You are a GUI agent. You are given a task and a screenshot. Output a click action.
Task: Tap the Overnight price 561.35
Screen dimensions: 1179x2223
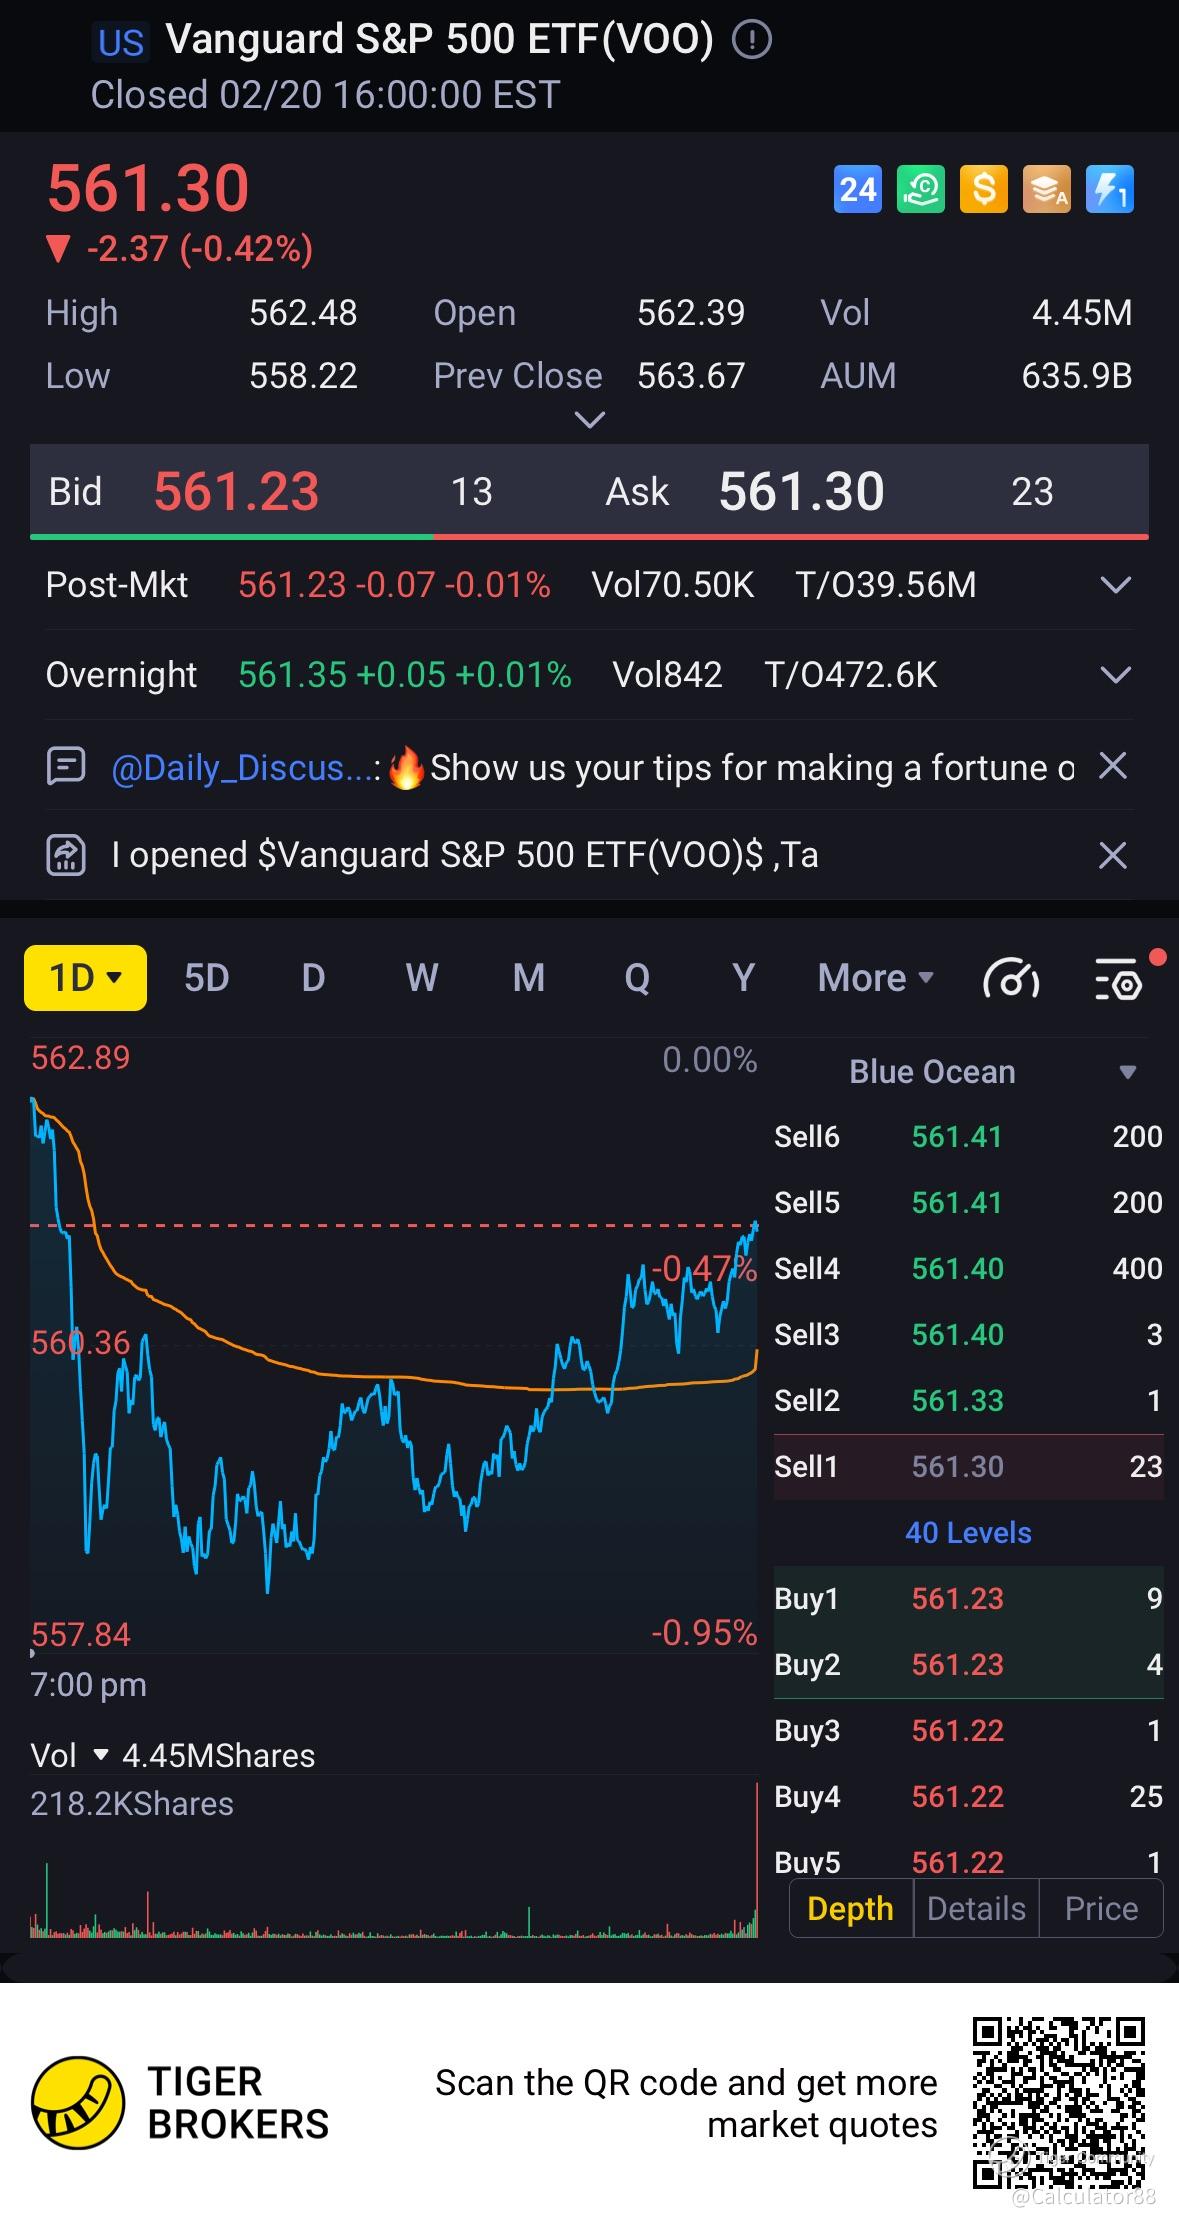(291, 675)
